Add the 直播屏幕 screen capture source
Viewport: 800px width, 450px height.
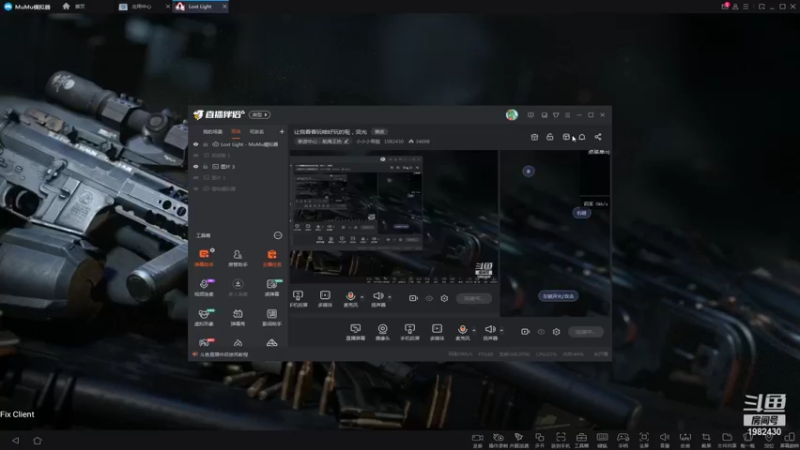point(356,332)
